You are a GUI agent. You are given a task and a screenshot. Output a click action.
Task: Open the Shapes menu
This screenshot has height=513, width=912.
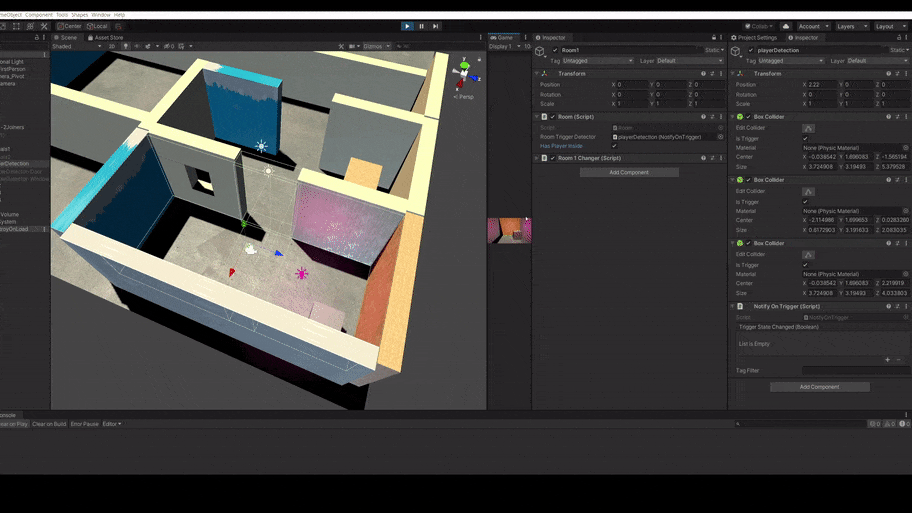pyautogui.click(x=80, y=15)
